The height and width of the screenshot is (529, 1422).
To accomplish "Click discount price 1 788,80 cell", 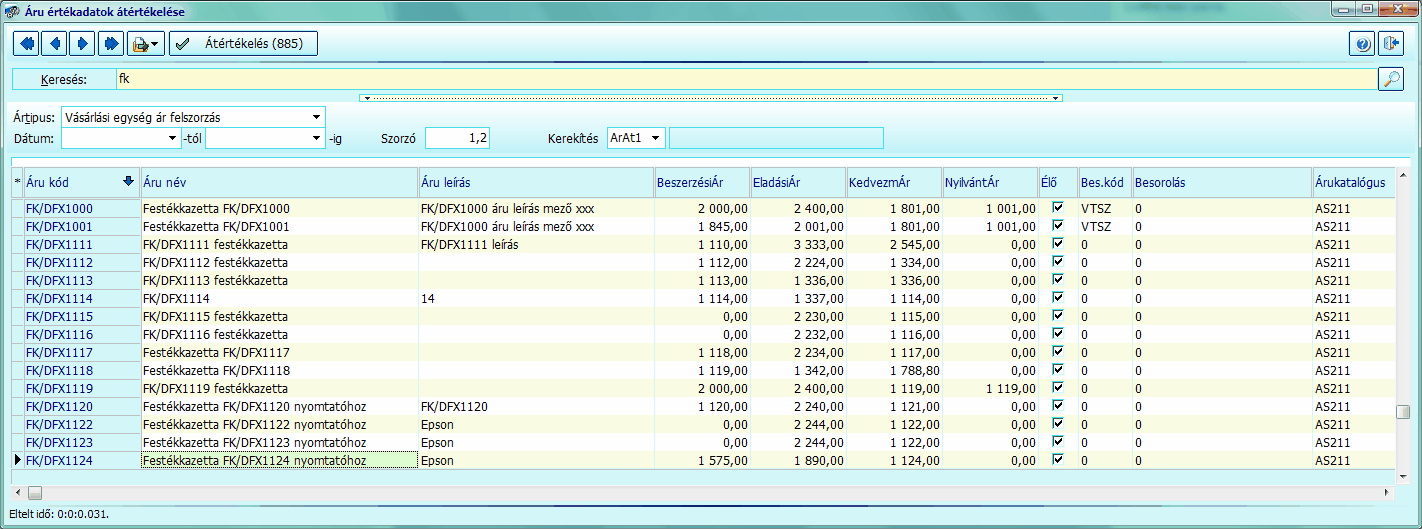I will point(894,370).
